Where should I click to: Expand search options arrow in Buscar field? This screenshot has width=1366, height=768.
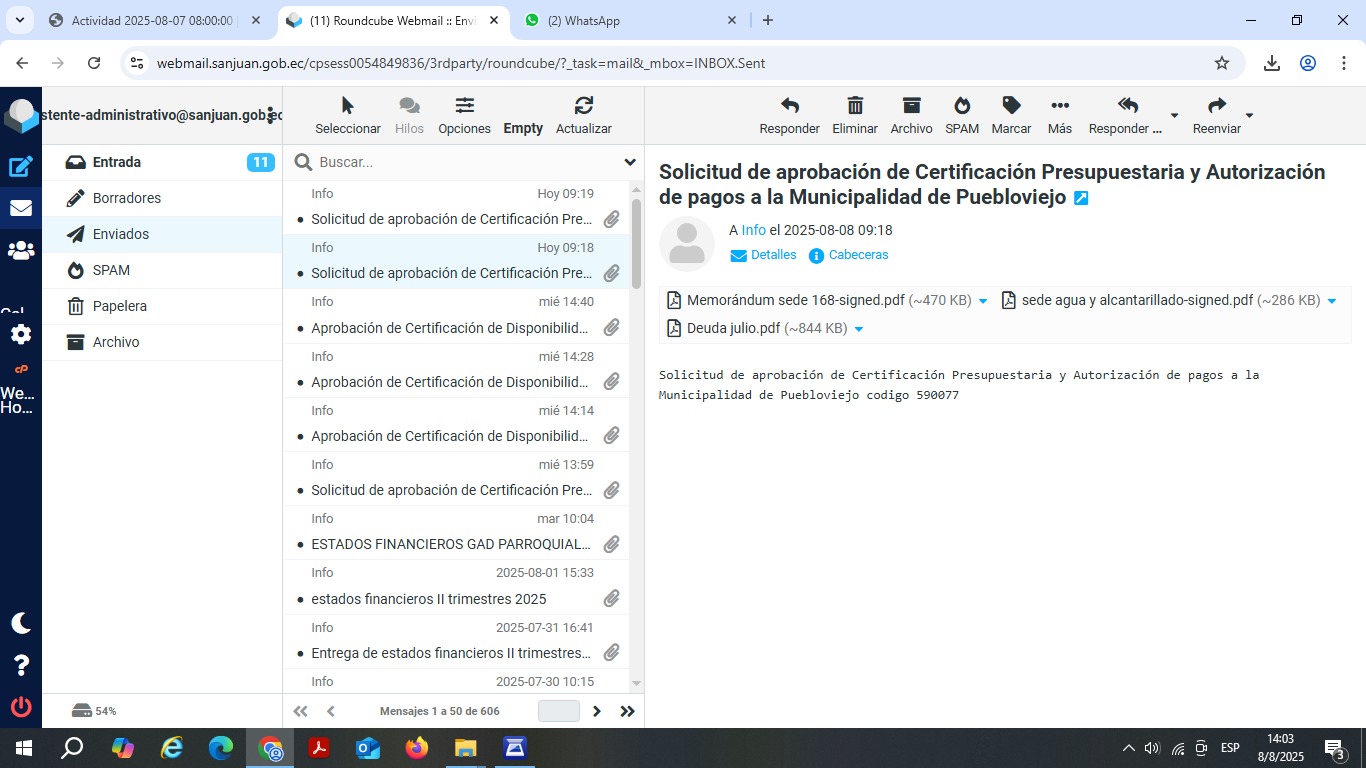click(630, 162)
